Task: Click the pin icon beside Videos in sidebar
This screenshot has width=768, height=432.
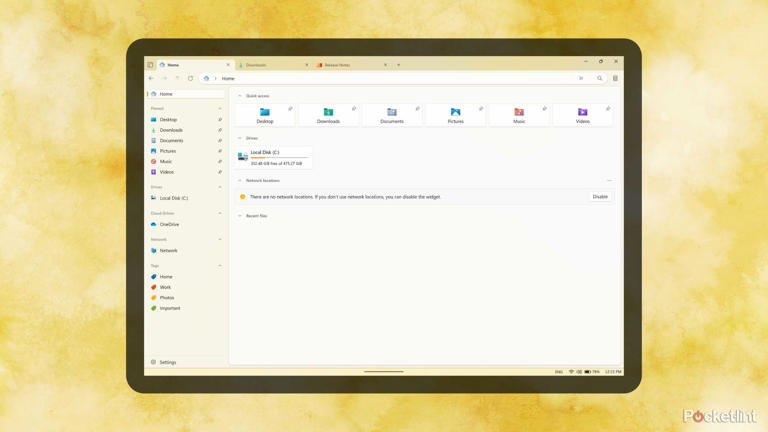Action: tap(220, 172)
